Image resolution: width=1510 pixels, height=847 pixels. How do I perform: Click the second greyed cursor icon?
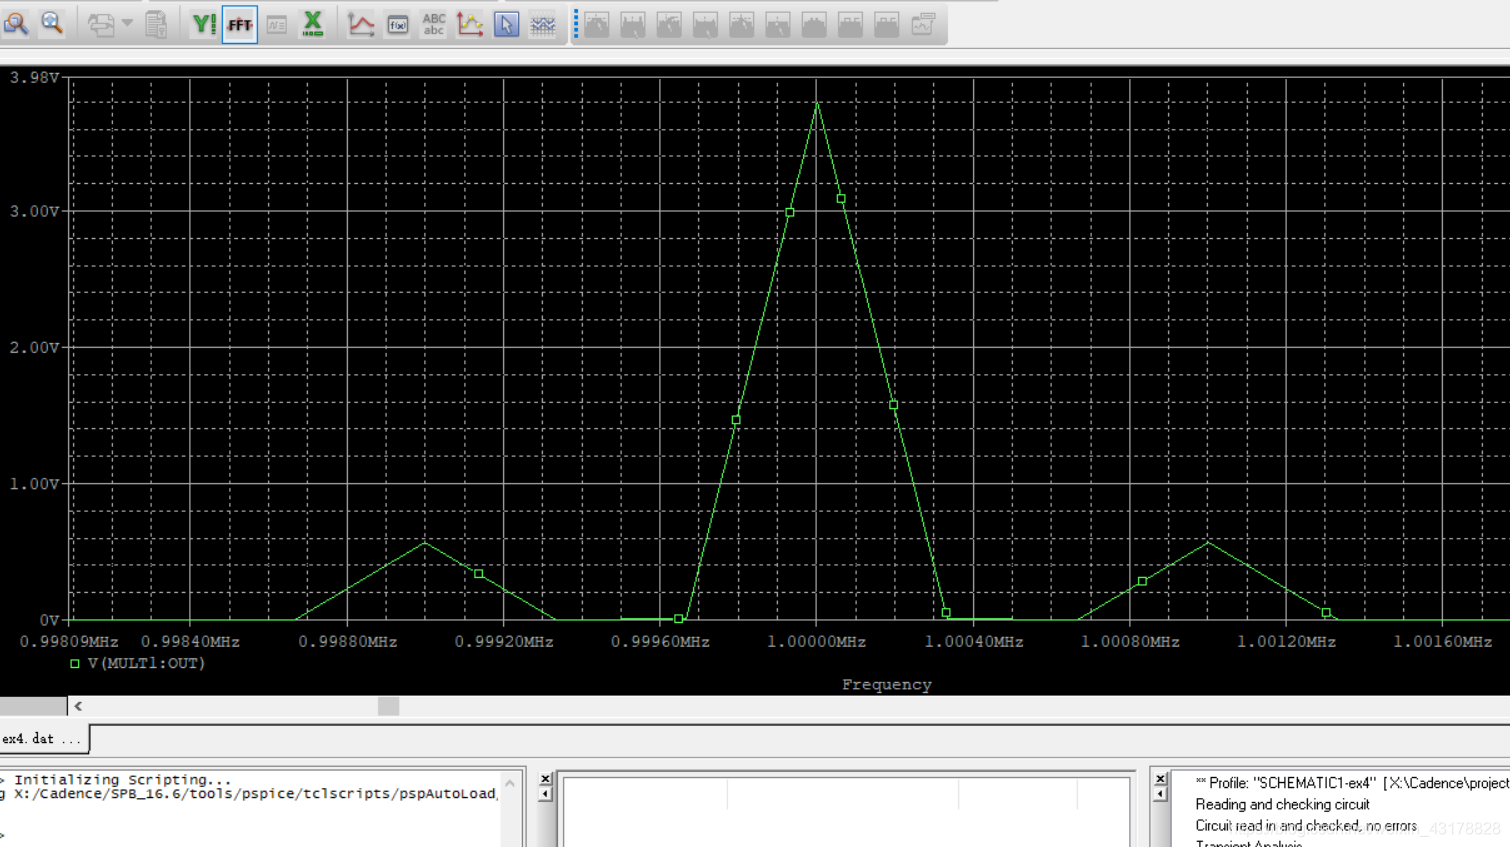click(633, 24)
